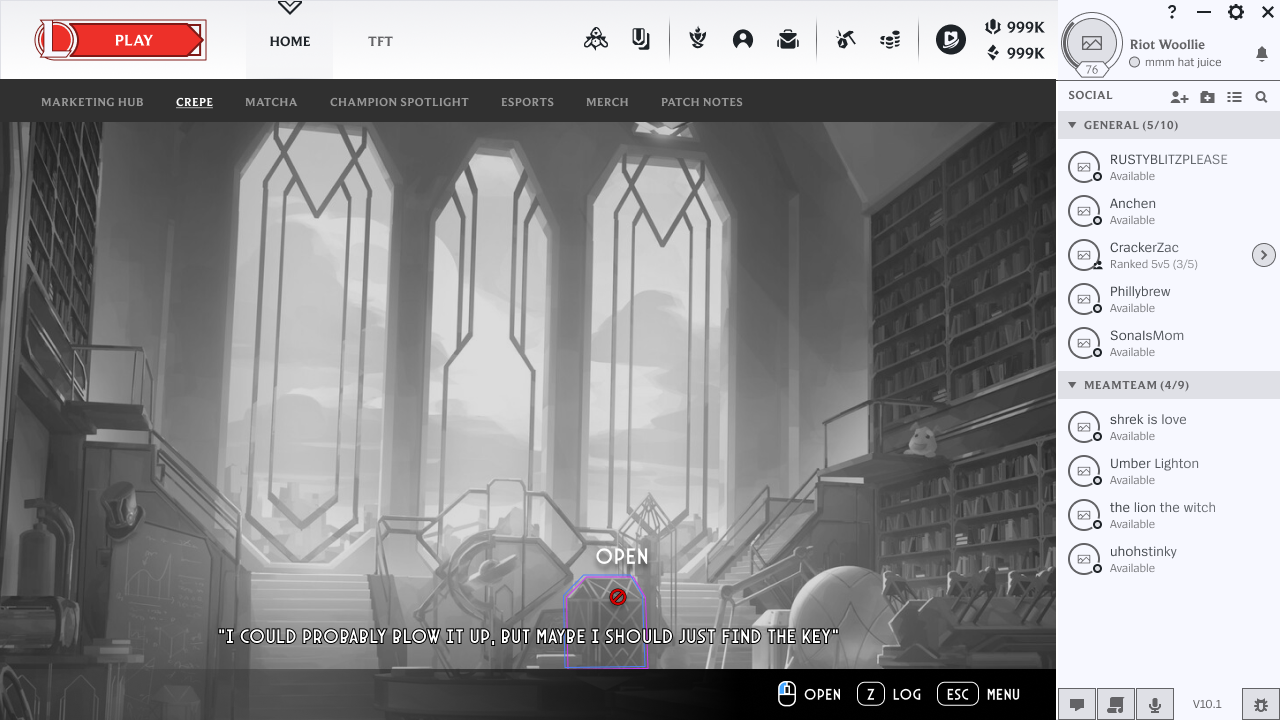Select friend shrek is love
1280x720 pixels.
[1168, 427]
